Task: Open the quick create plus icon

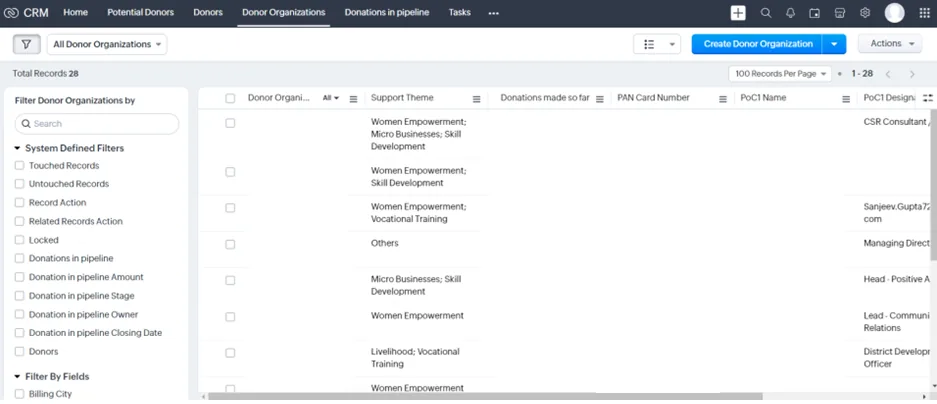Action: click(x=738, y=13)
